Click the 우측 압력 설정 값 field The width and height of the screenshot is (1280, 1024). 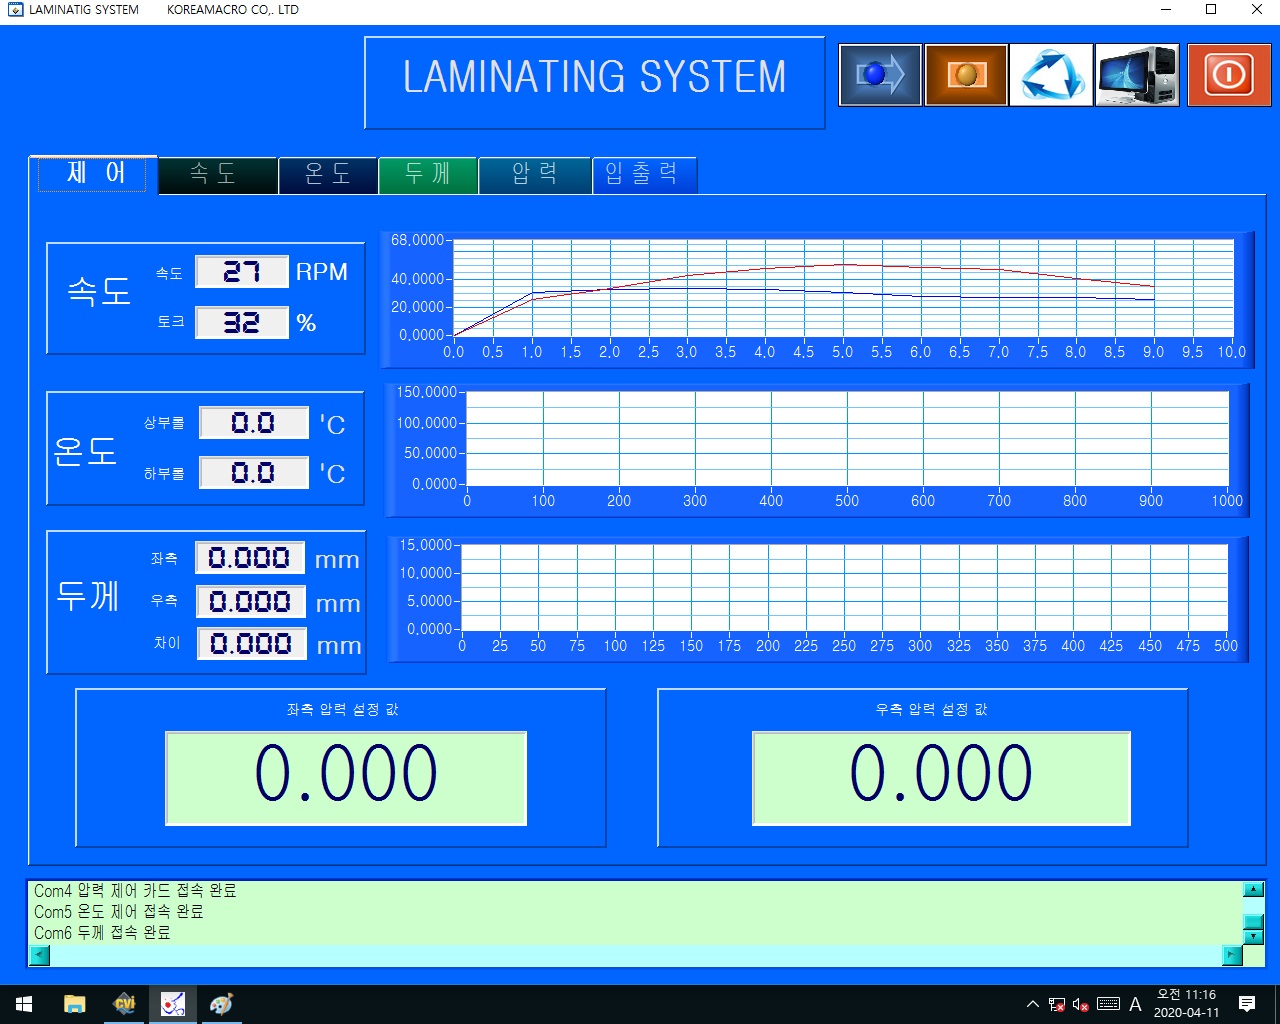tap(941, 777)
